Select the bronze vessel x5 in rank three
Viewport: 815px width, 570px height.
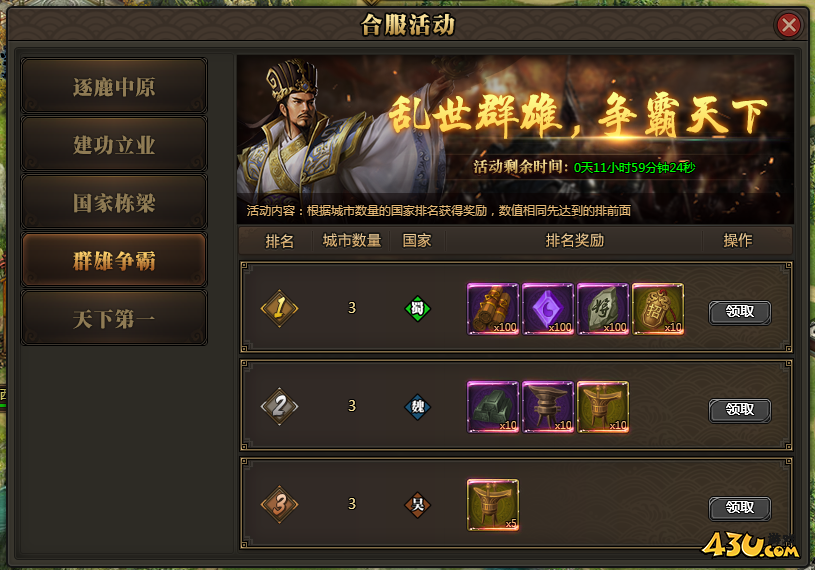(x=493, y=505)
